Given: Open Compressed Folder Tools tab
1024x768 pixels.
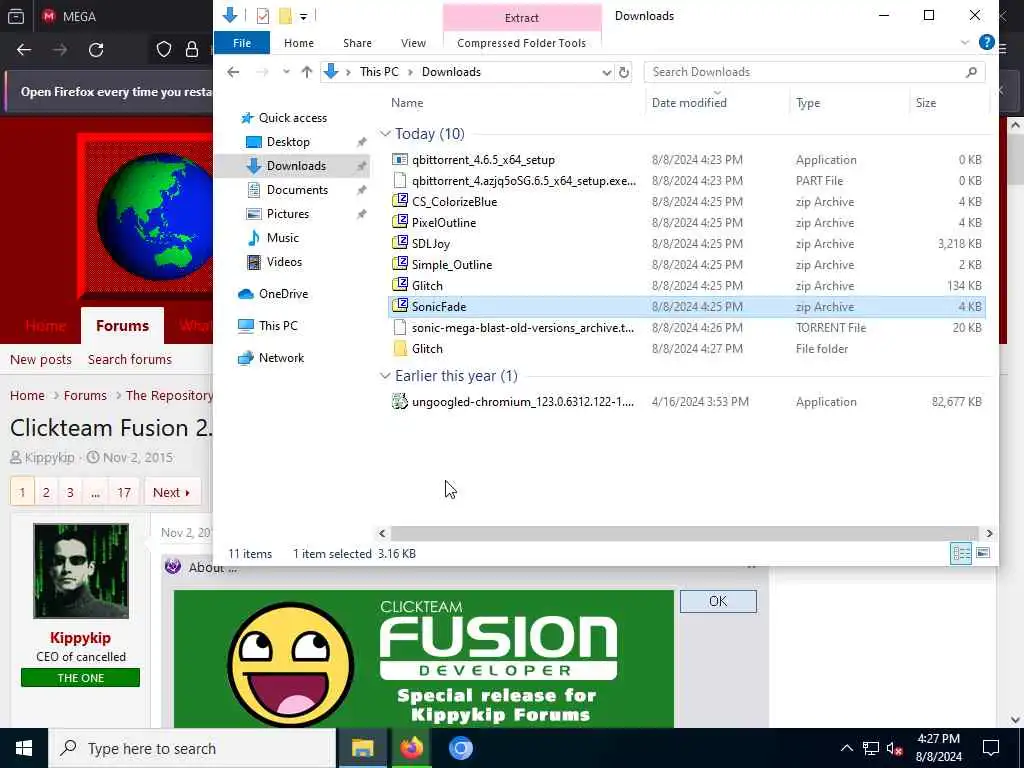Looking at the screenshot, I should [x=521, y=43].
